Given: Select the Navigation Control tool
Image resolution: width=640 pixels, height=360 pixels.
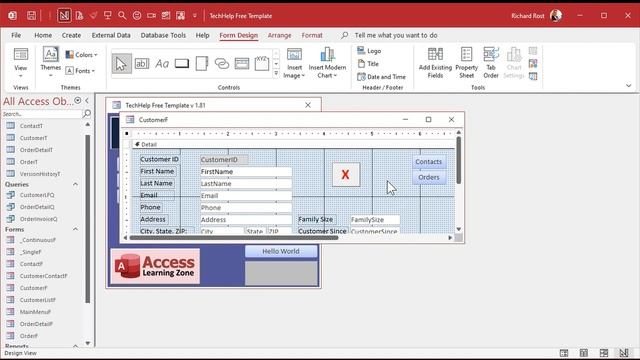Looking at the screenshot, I should (242, 64).
